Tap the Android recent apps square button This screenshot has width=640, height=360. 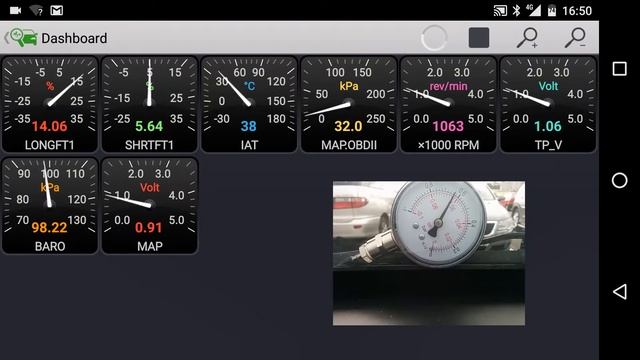[x=620, y=69]
